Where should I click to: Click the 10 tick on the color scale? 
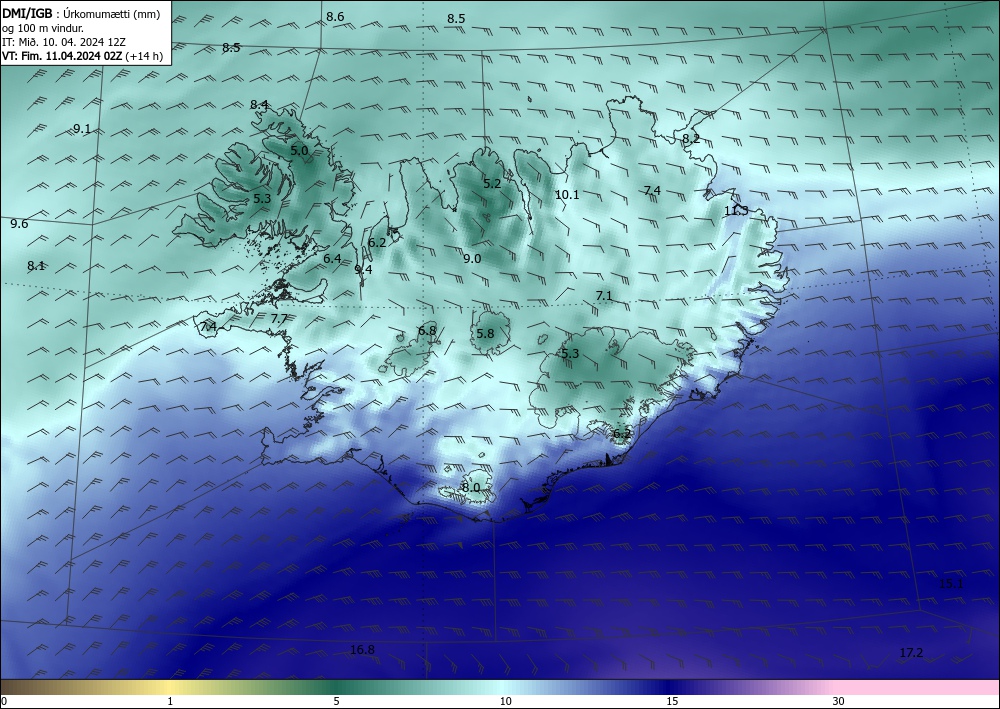(505, 701)
